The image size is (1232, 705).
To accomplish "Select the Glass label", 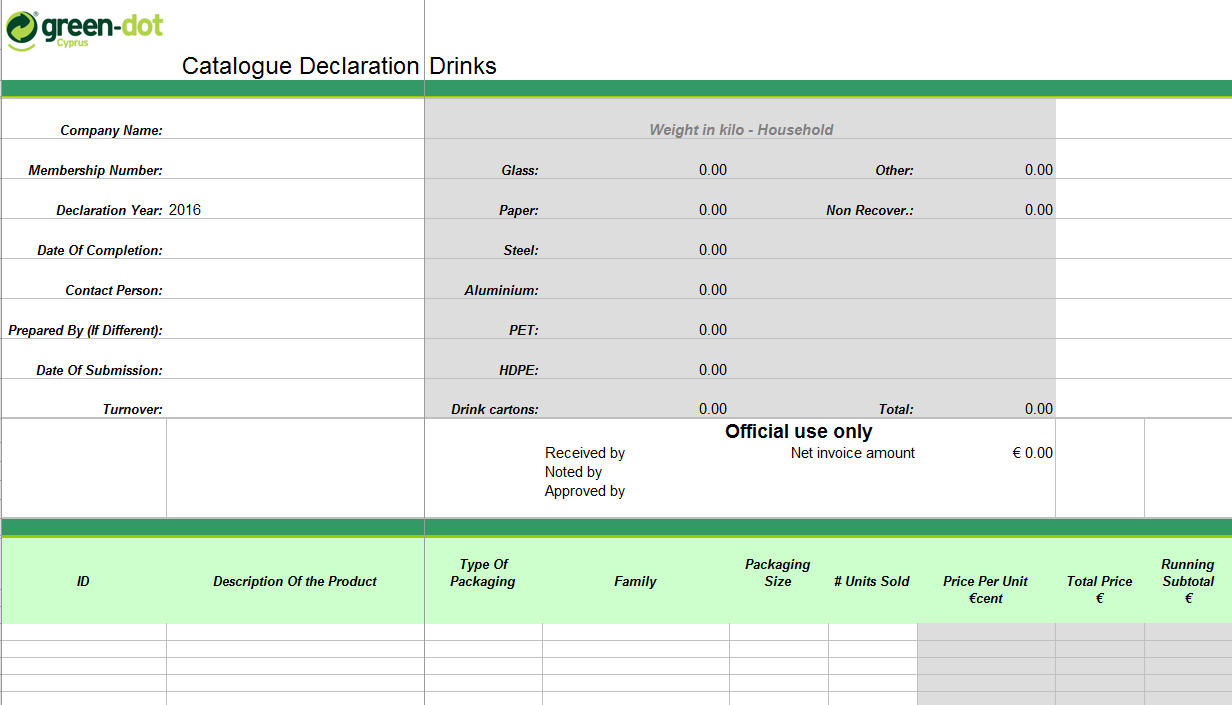I will tap(520, 170).
